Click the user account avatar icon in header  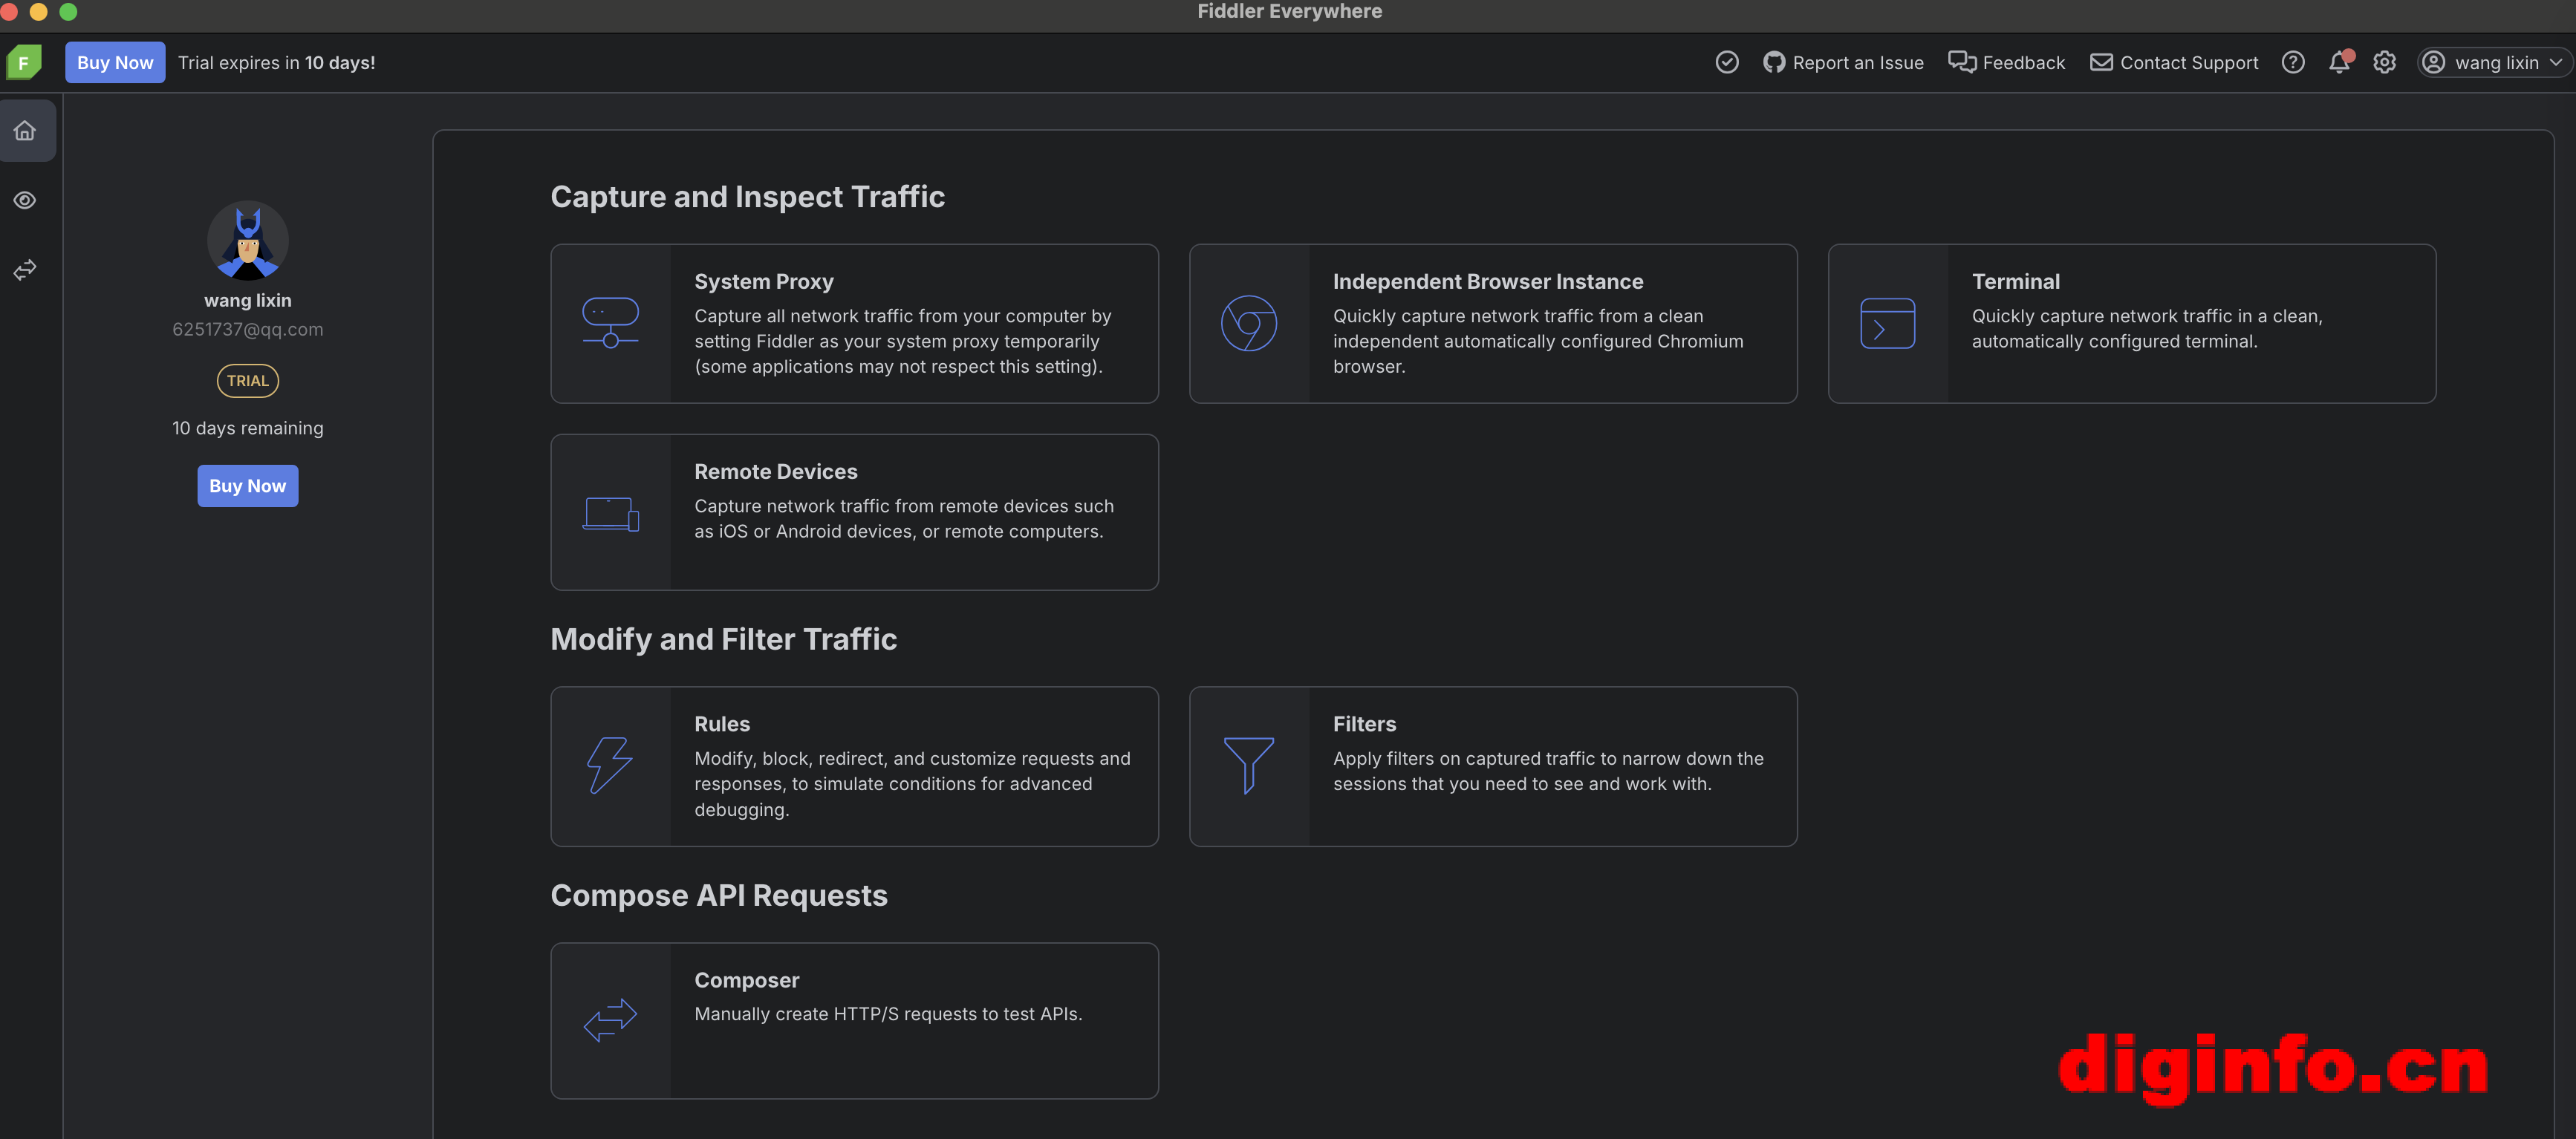(x=2434, y=63)
